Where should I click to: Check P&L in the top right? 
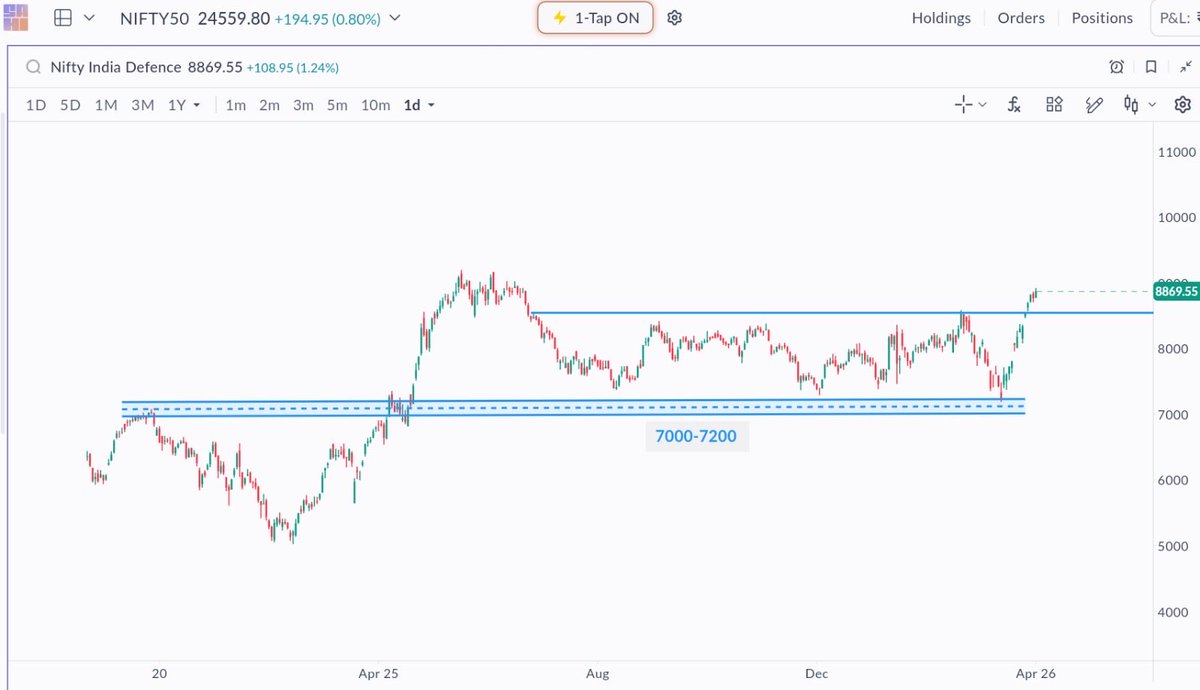point(1176,17)
